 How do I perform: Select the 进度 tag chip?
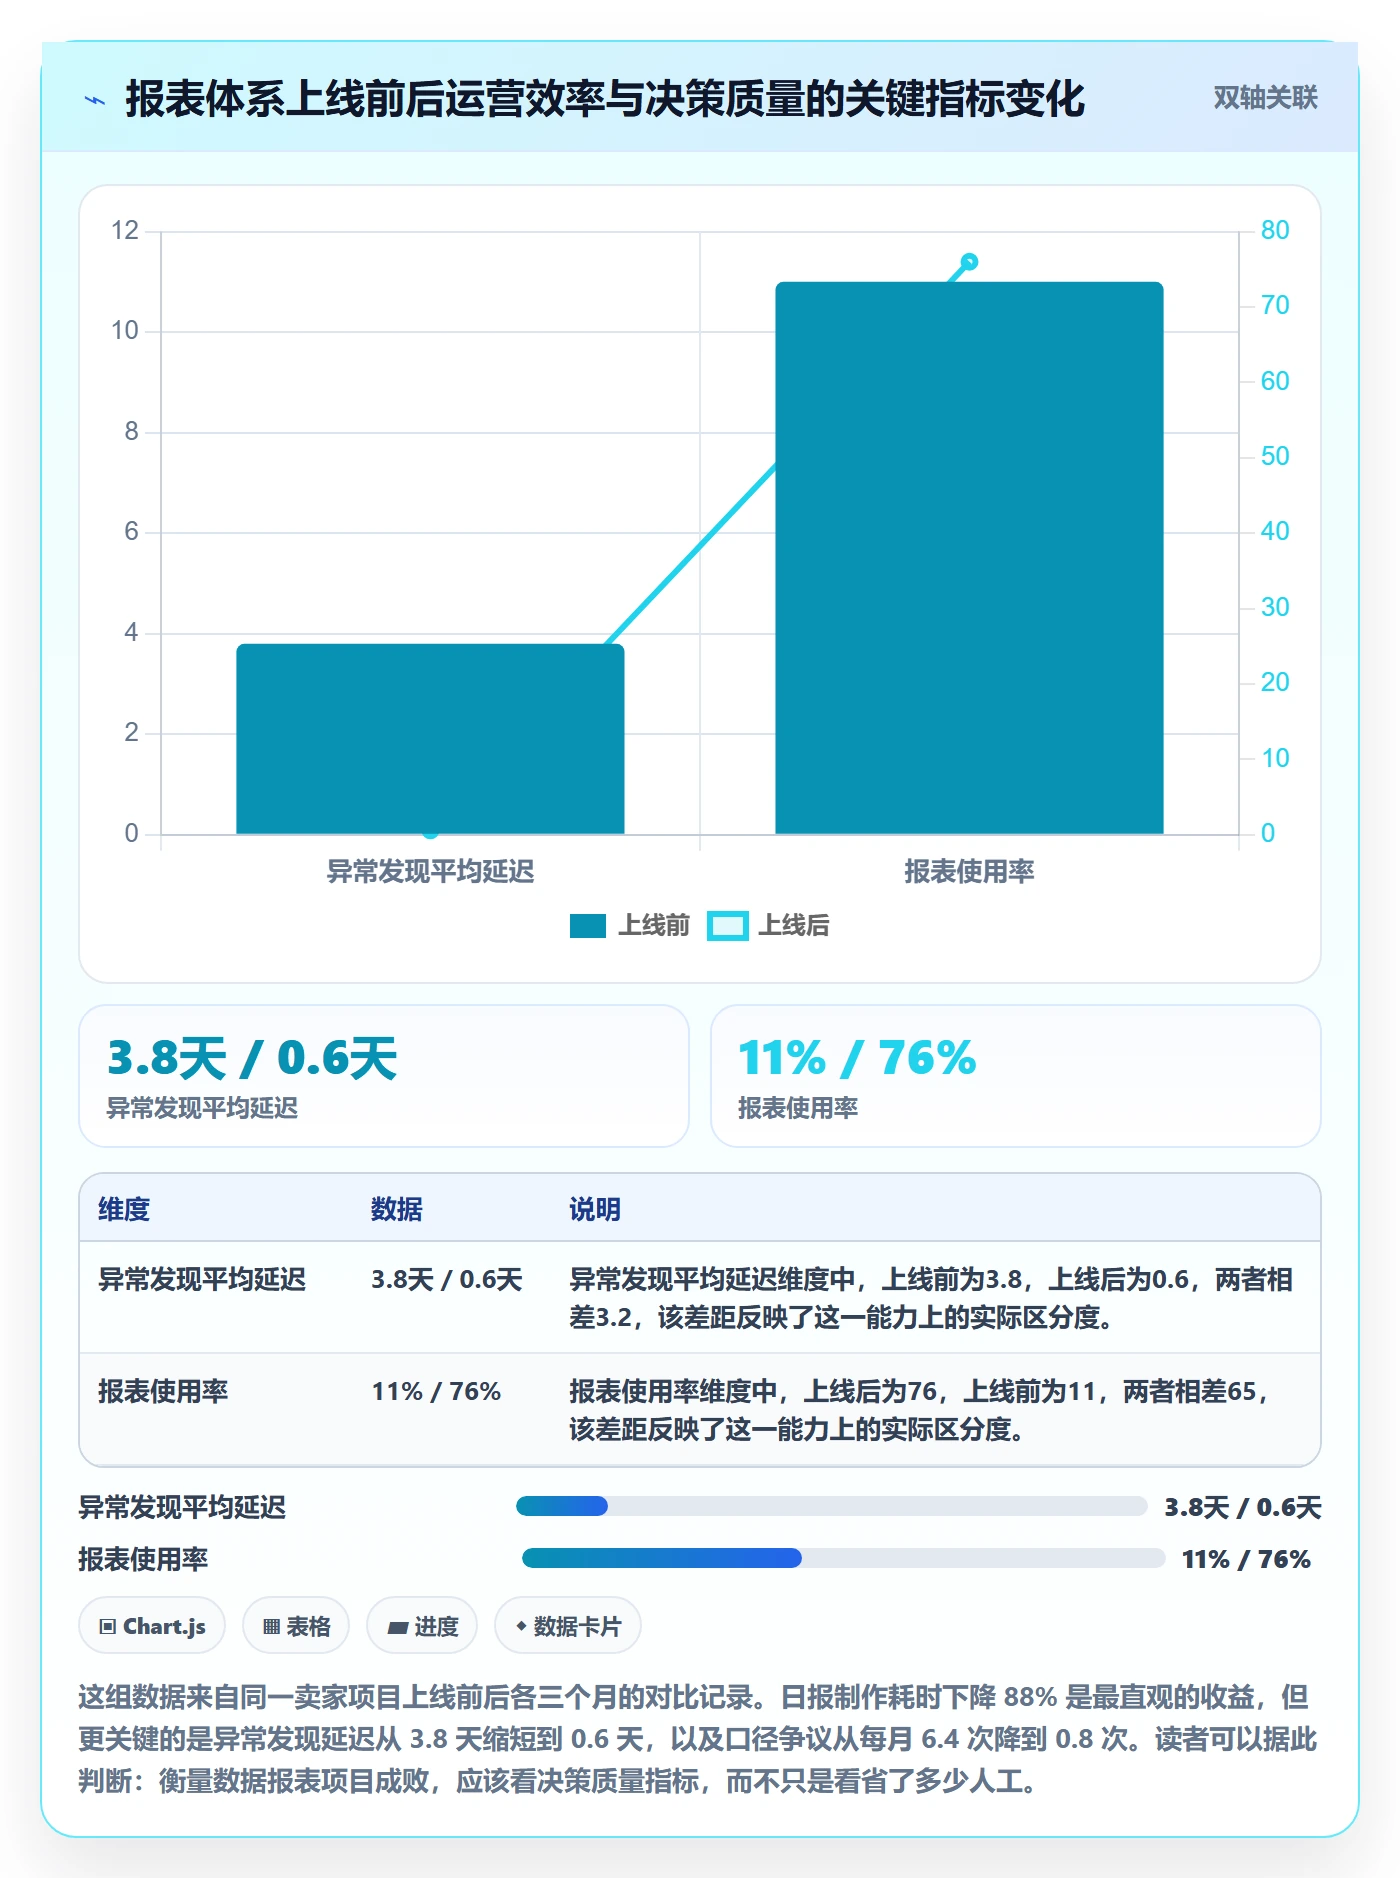[422, 1626]
